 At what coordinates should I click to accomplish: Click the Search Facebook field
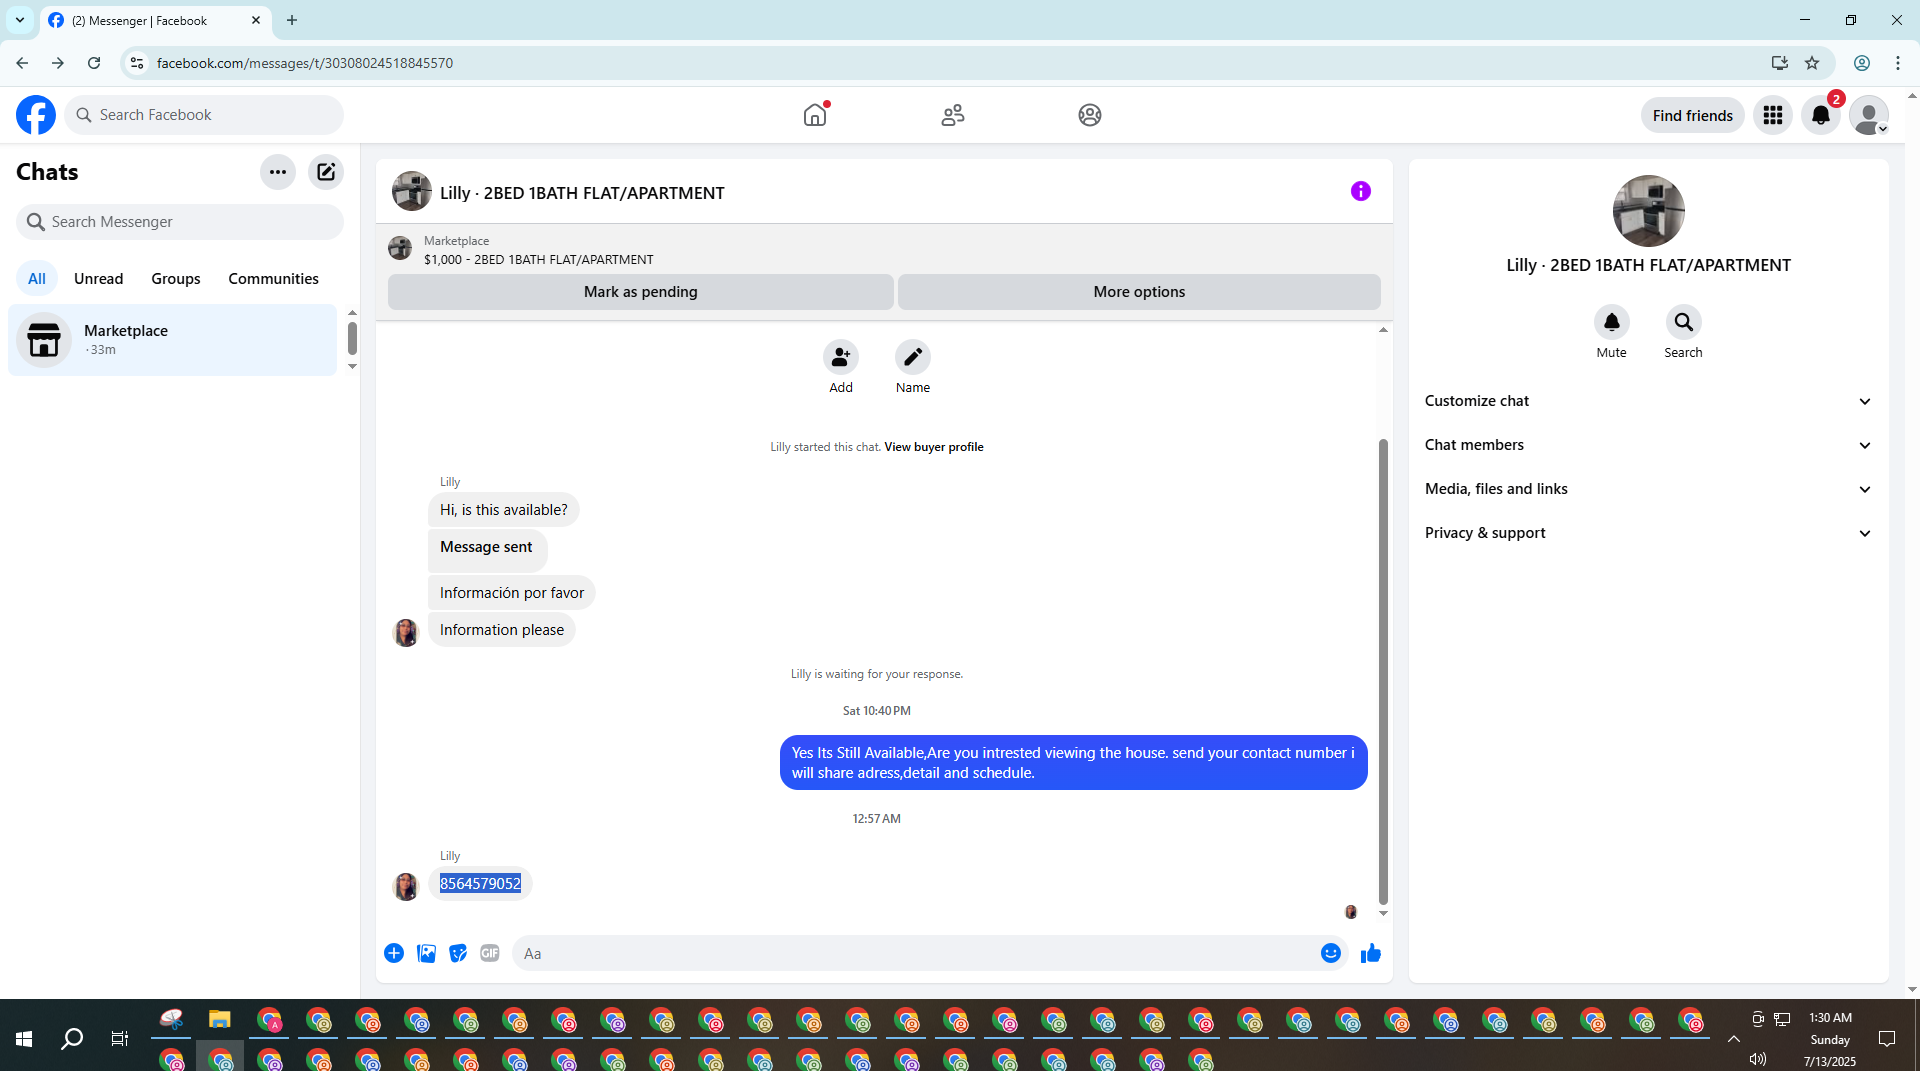click(205, 115)
